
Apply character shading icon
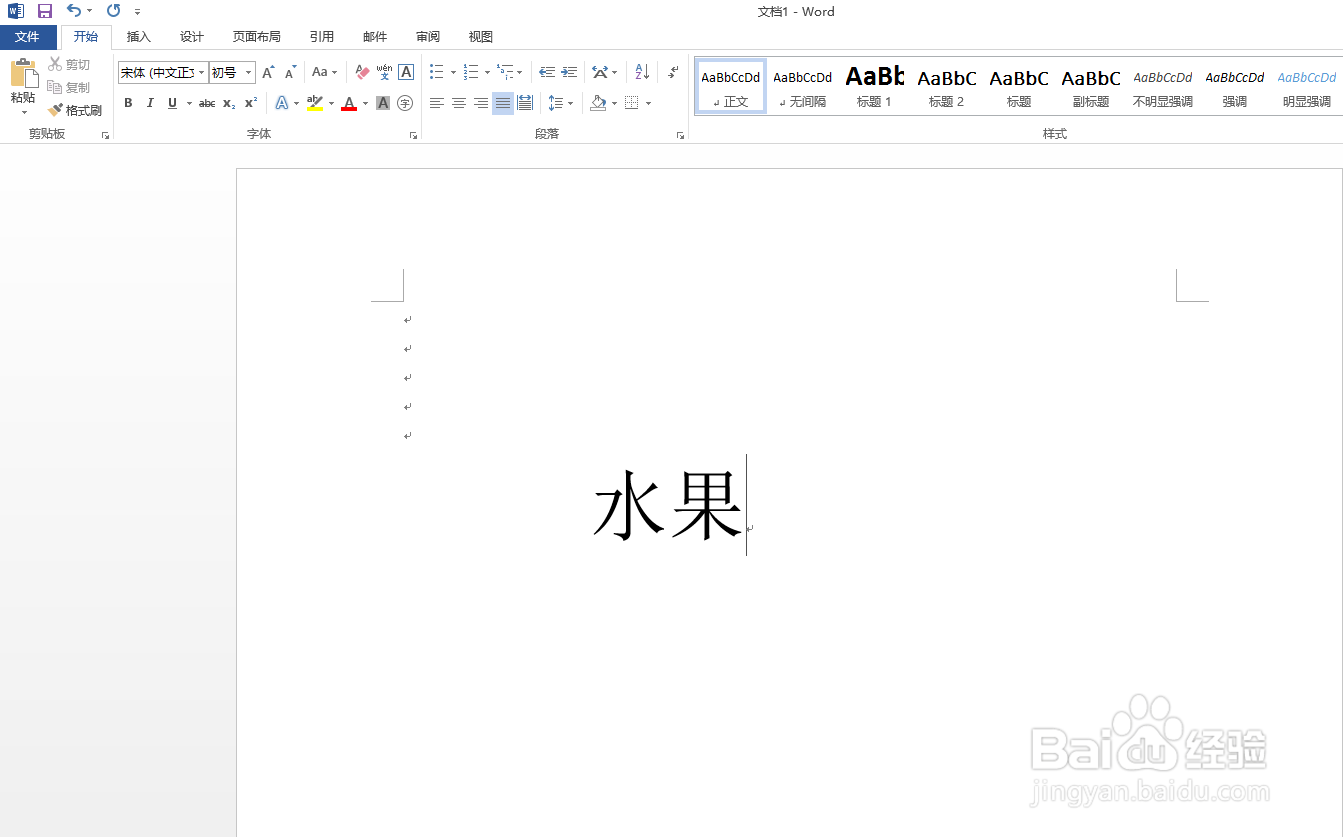pyautogui.click(x=383, y=103)
